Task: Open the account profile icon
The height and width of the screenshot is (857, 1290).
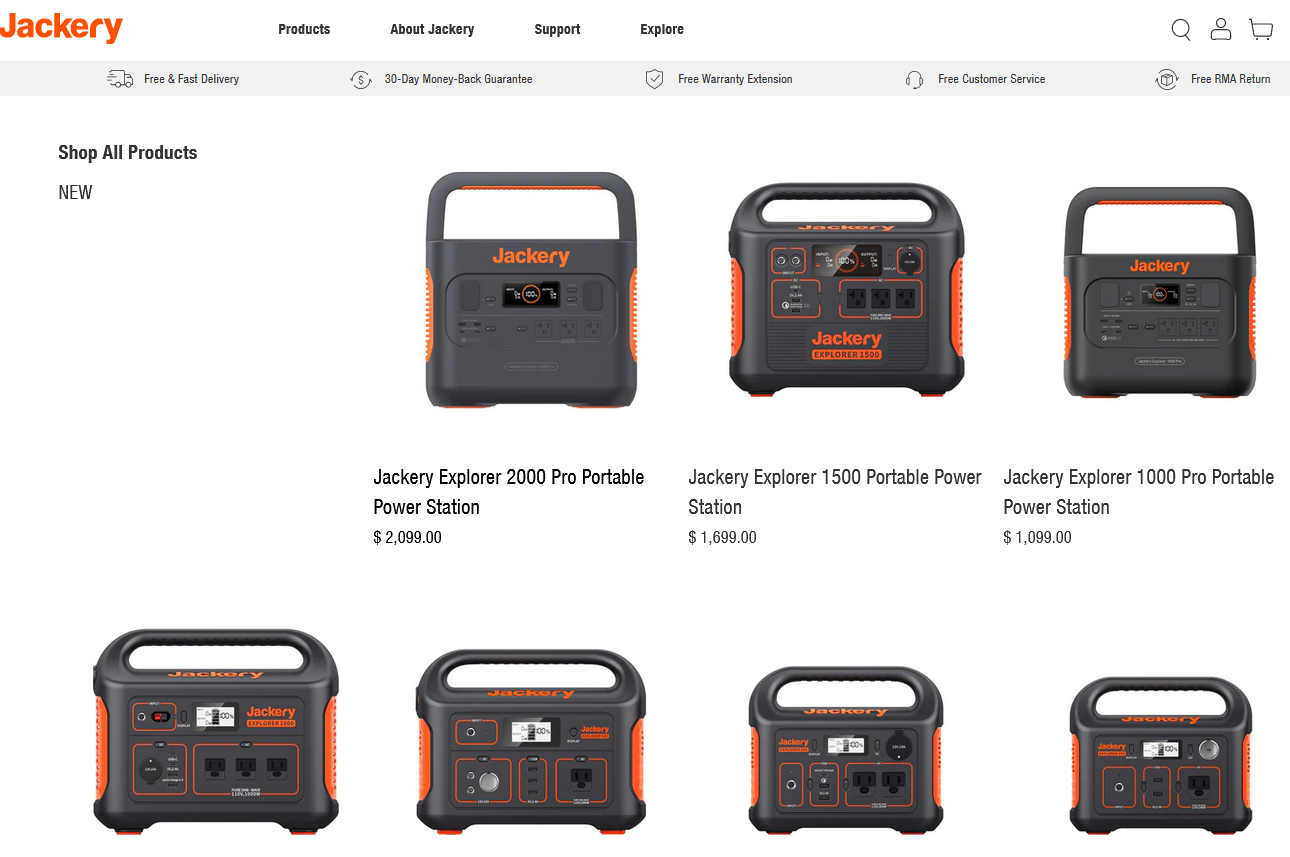Action: pos(1221,29)
